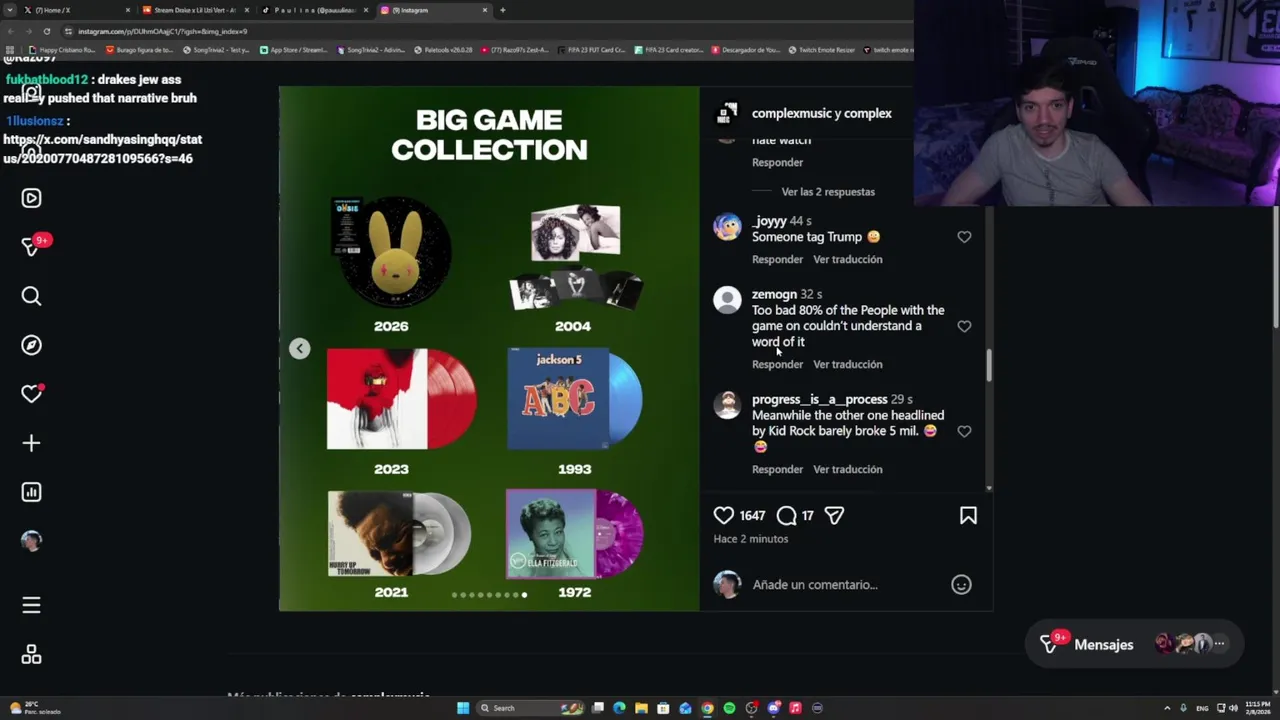
Task: Click the last carousel indicator dot
Action: click(524, 595)
